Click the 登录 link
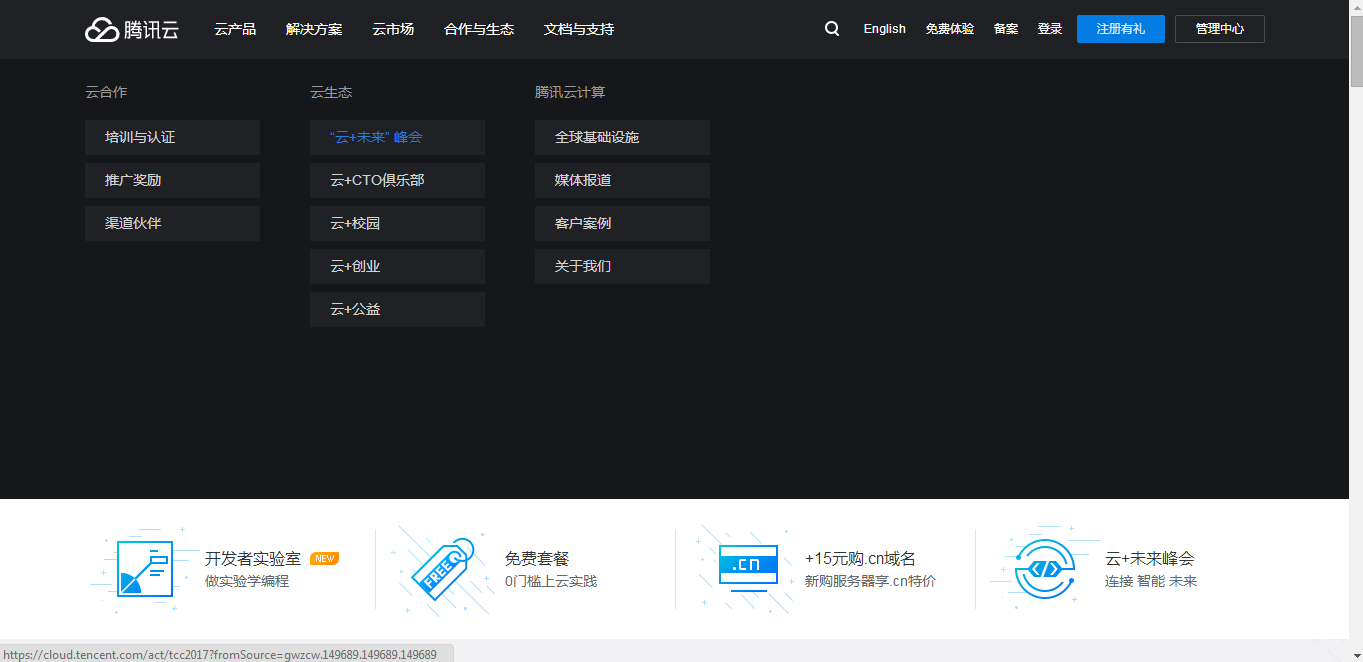The image size is (1363, 662). [1050, 29]
